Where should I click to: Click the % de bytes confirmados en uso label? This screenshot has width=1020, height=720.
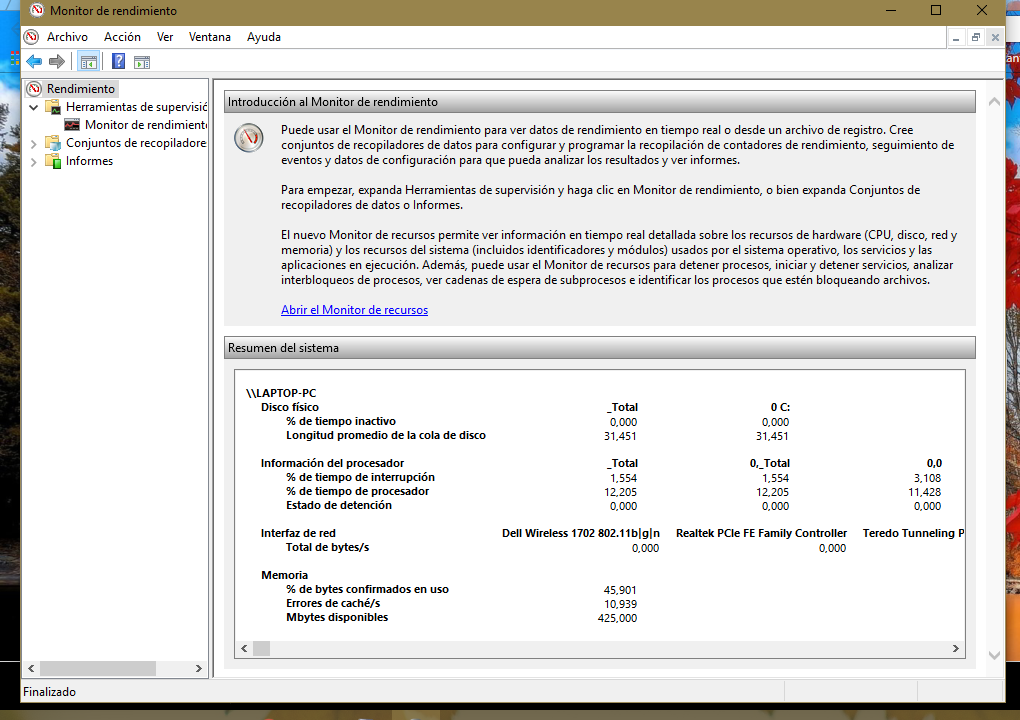click(368, 589)
